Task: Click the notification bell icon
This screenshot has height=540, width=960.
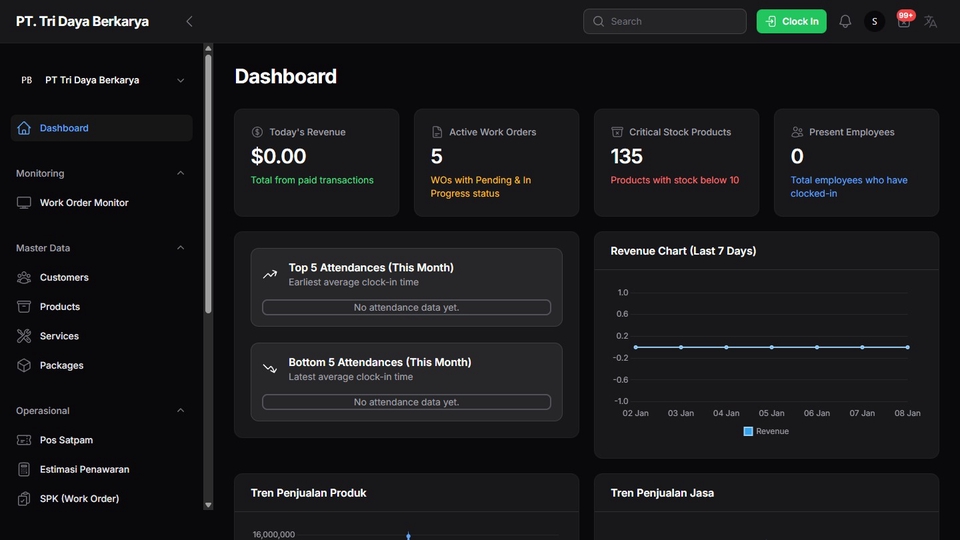Action: click(x=845, y=21)
